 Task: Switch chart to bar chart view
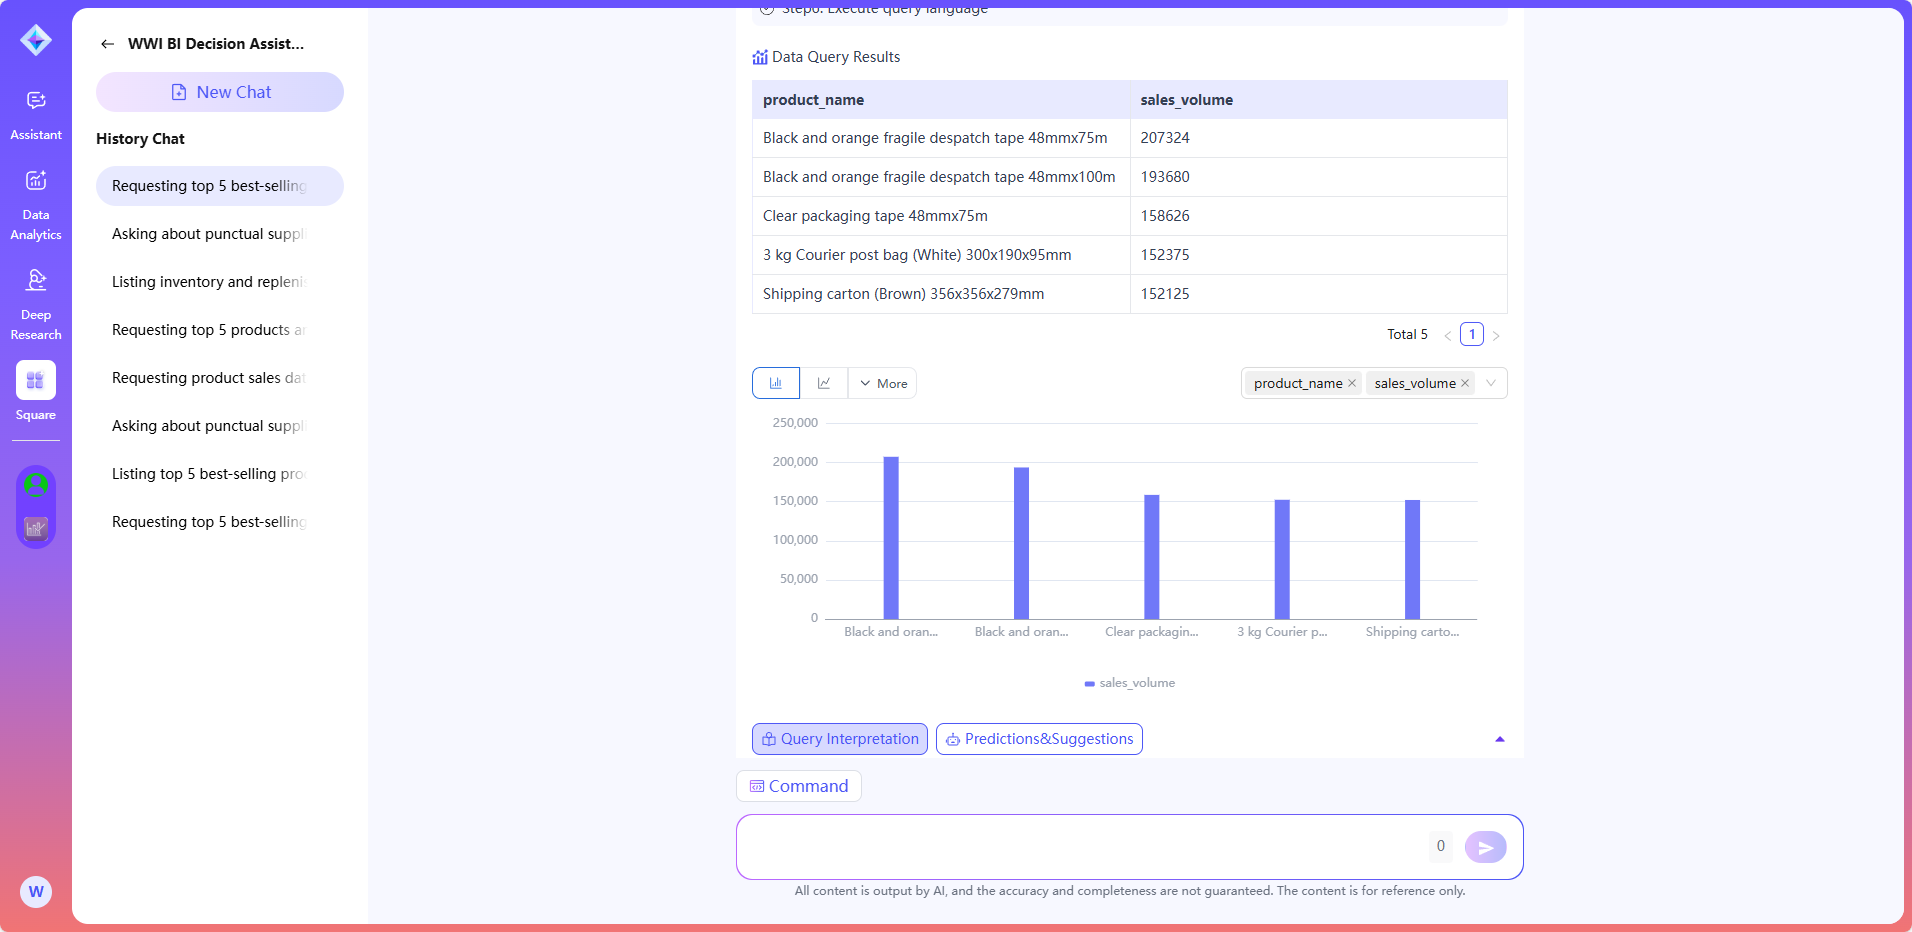[776, 383]
